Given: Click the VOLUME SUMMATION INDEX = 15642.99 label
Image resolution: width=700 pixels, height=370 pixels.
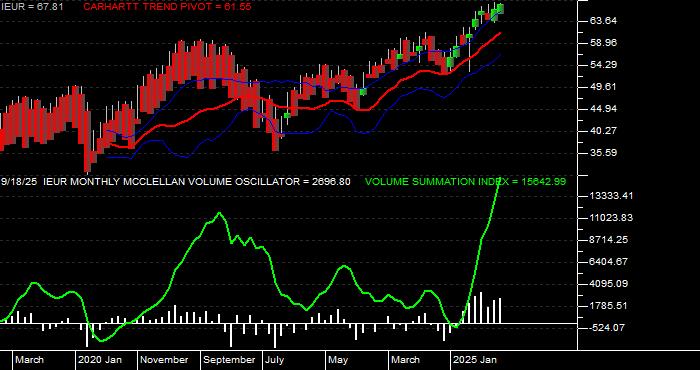Looking at the screenshot, I should (x=466, y=182).
